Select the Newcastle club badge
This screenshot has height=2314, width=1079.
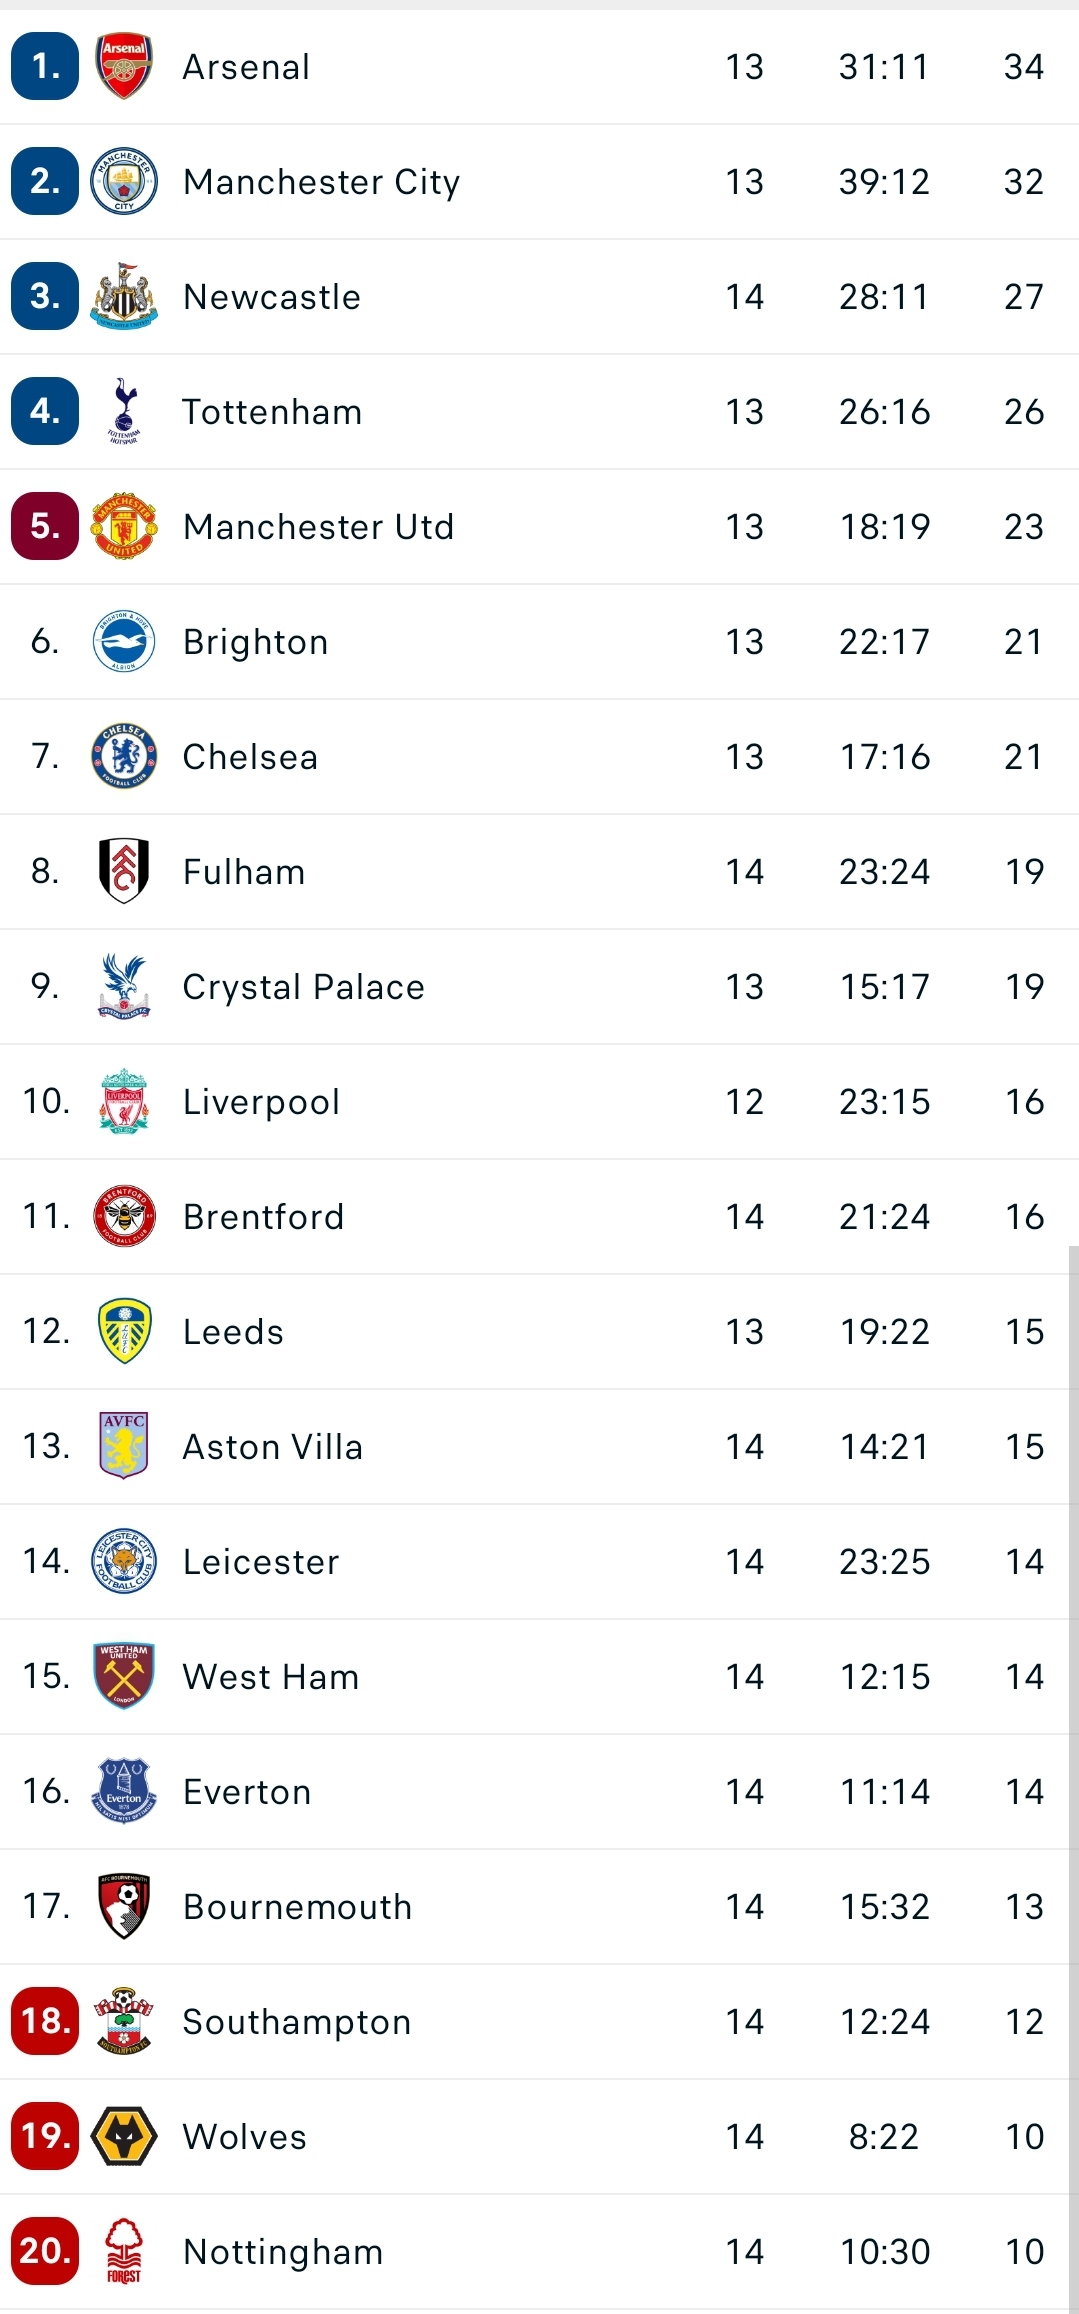(124, 296)
